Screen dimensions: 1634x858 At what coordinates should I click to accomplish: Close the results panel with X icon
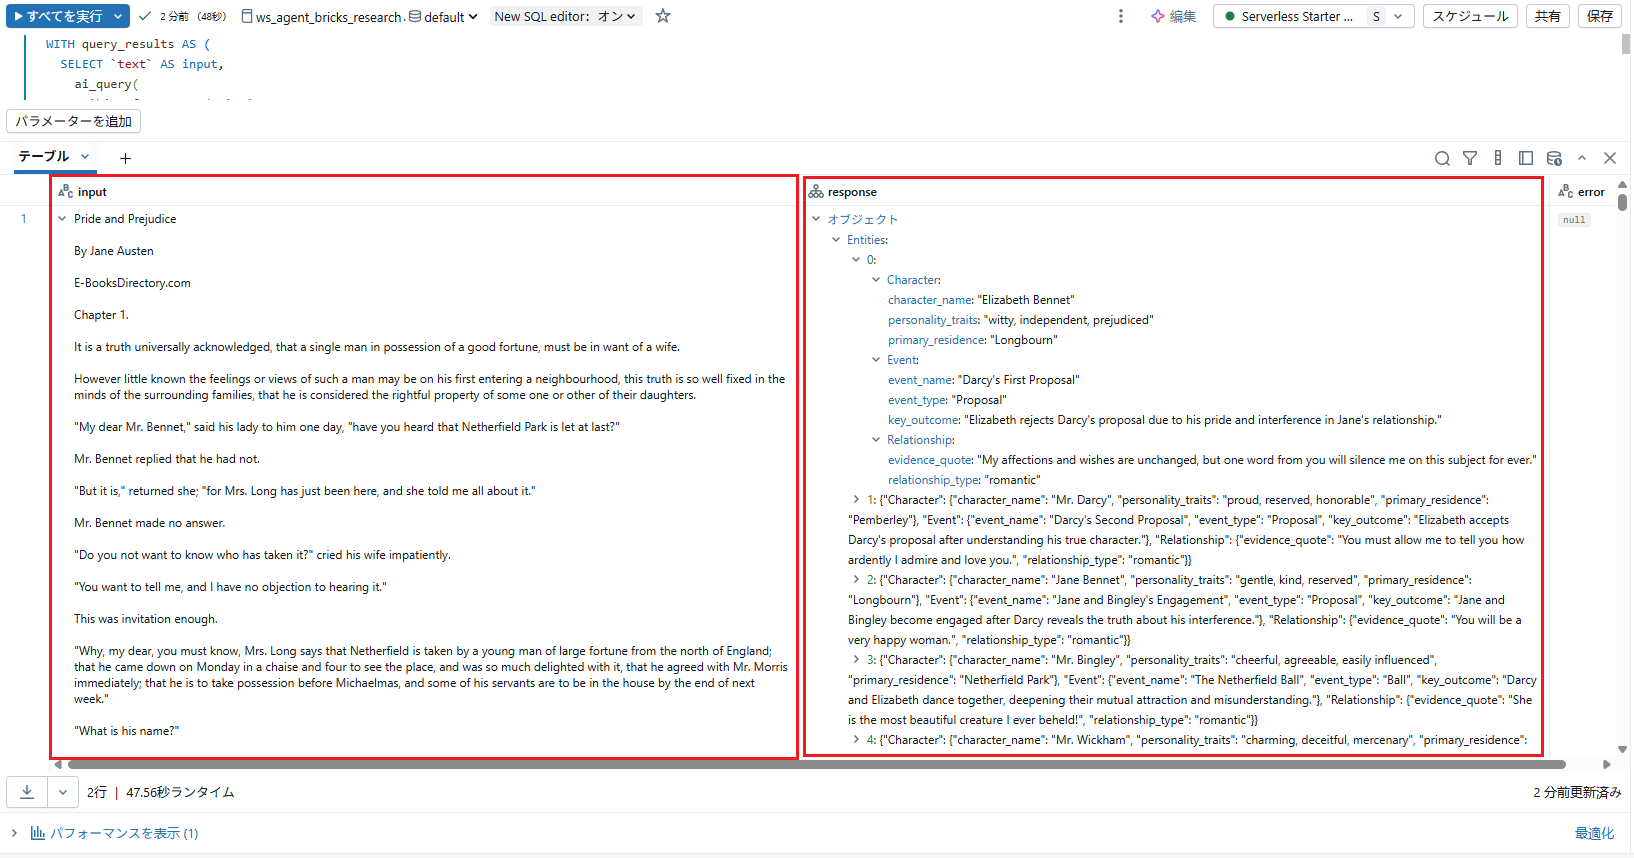(1610, 158)
